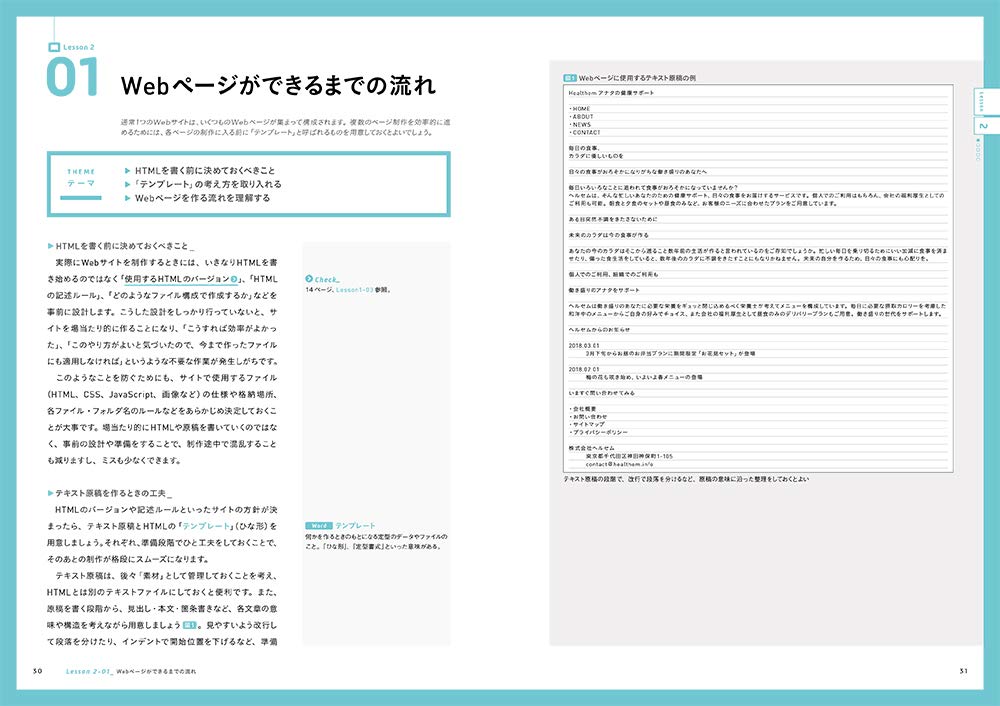
Task: Click the Check_ arrow icon
Action: coord(309,279)
